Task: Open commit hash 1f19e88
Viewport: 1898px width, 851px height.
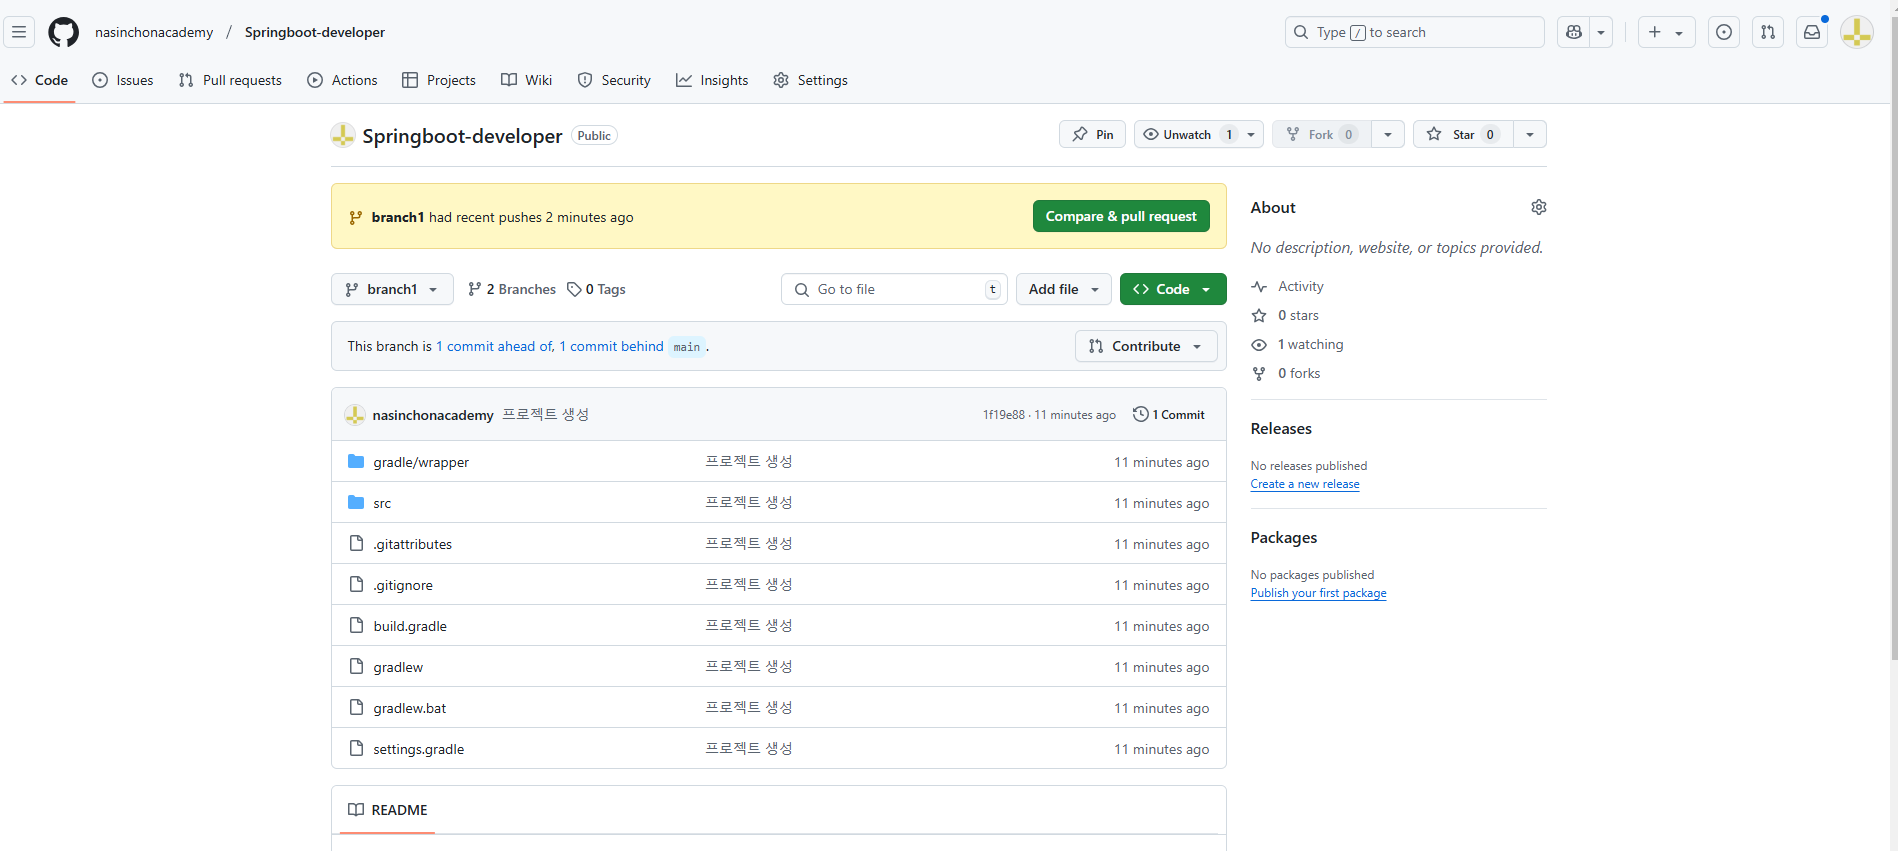Action: (x=1003, y=415)
